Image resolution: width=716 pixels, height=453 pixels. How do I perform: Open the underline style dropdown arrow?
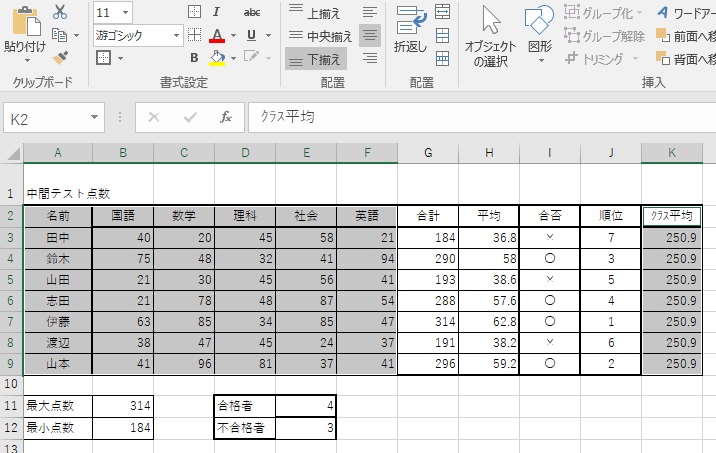[x=268, y=35]
